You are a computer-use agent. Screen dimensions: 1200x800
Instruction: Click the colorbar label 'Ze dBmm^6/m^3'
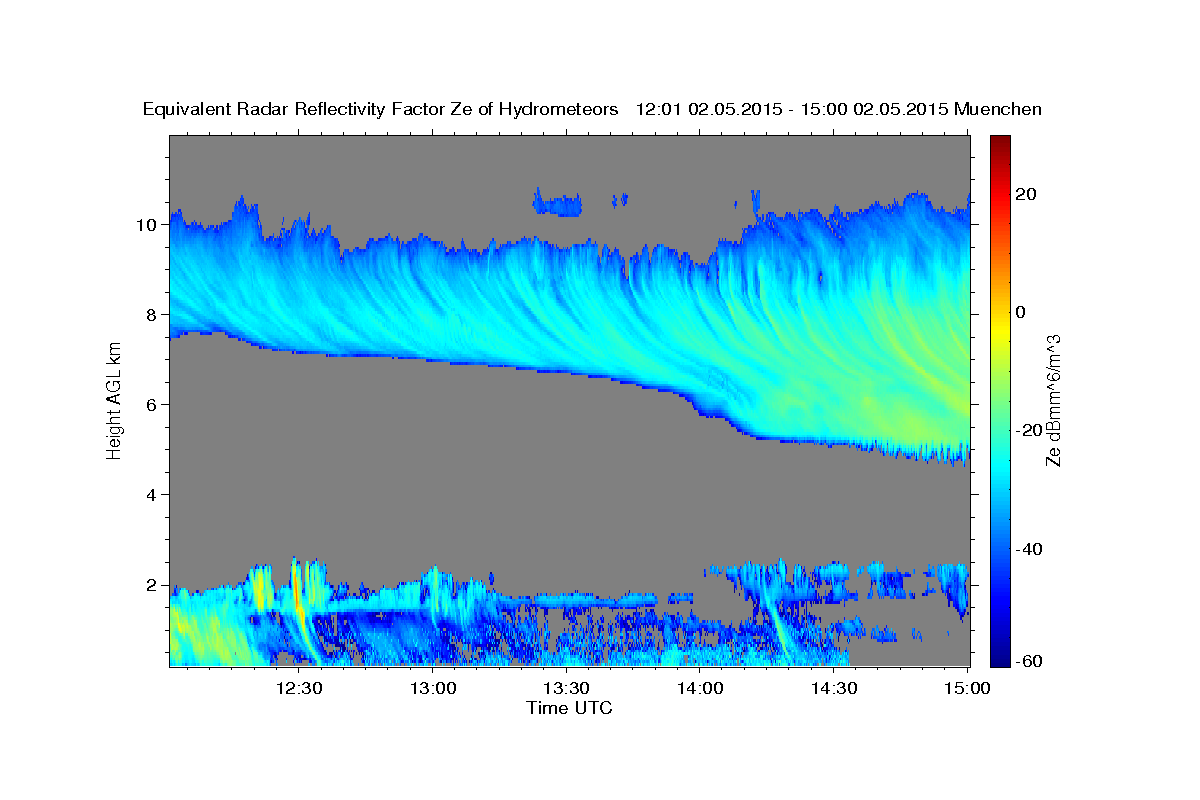[1053, 401]
